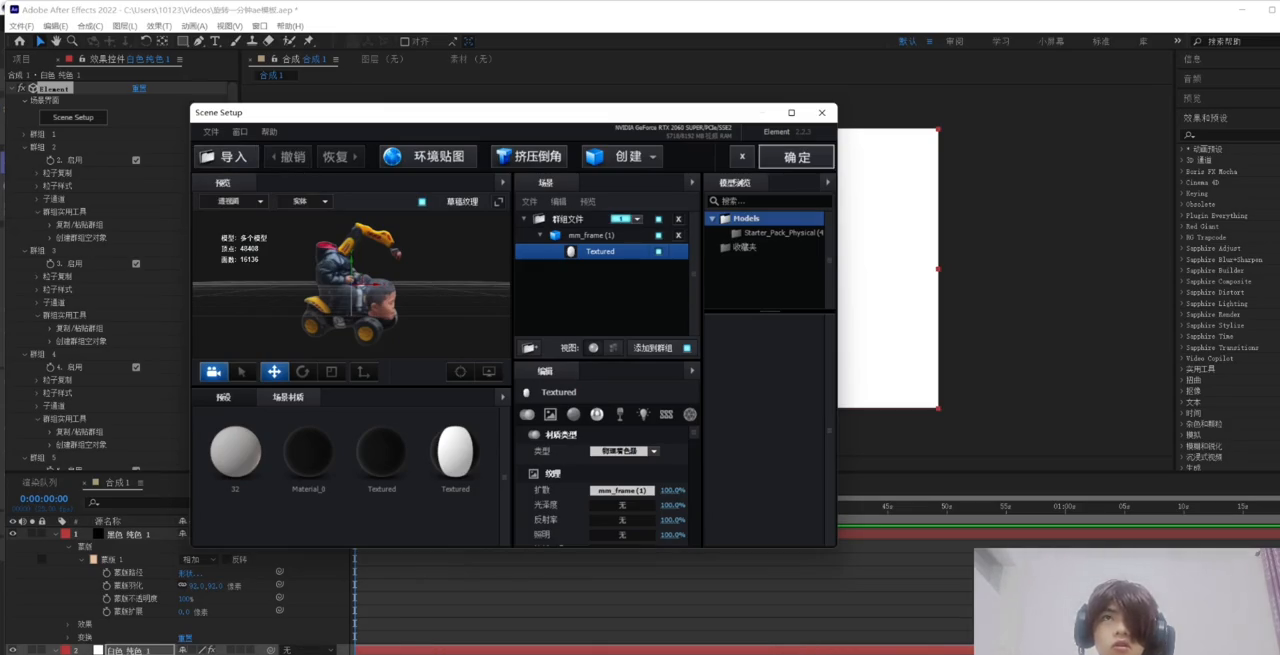This screenshot has height=655, width=1280.
Task: Toggle the 对齐 snapping checkbox in the toolbar
Action: click(405, 42)
